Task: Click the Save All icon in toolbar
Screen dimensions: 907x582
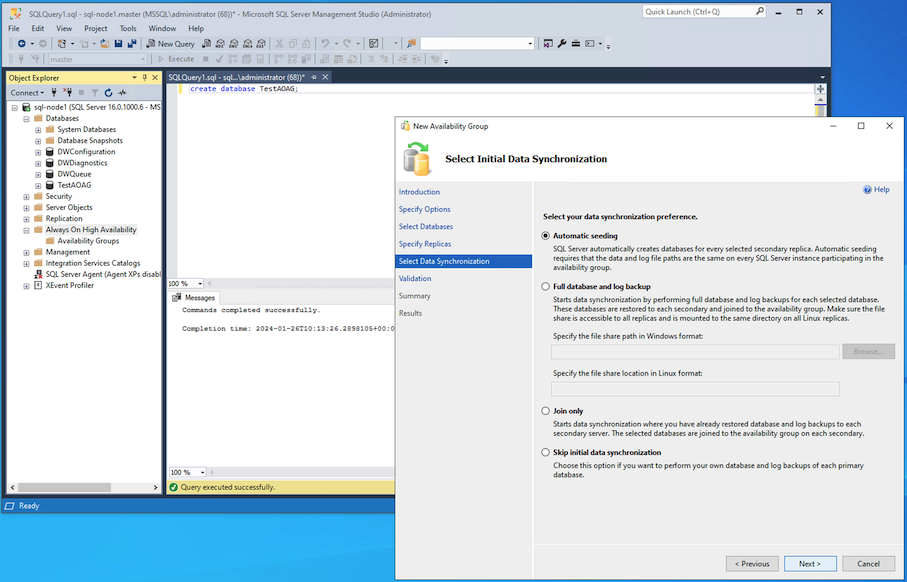Action: tap(132, 43)
